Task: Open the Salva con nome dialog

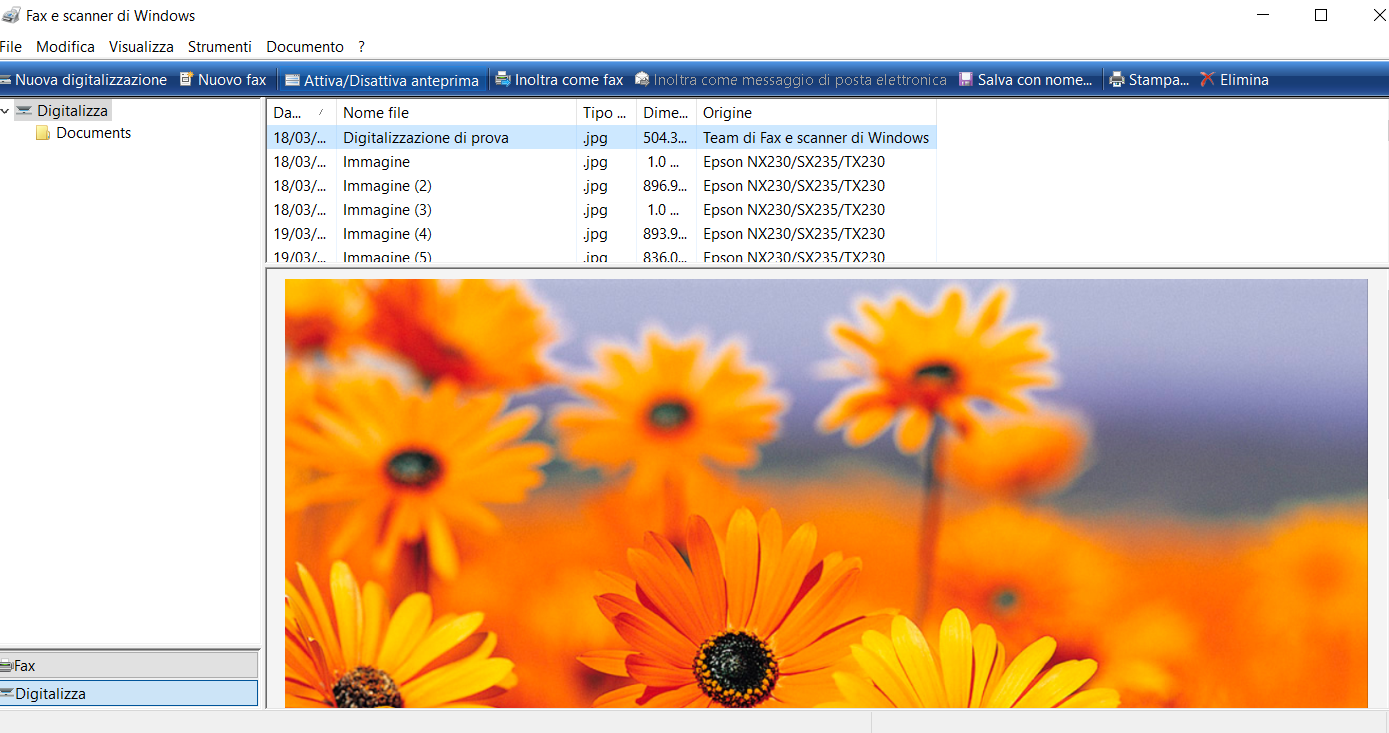Action: pyautogui.click(x=1025, y=79)
